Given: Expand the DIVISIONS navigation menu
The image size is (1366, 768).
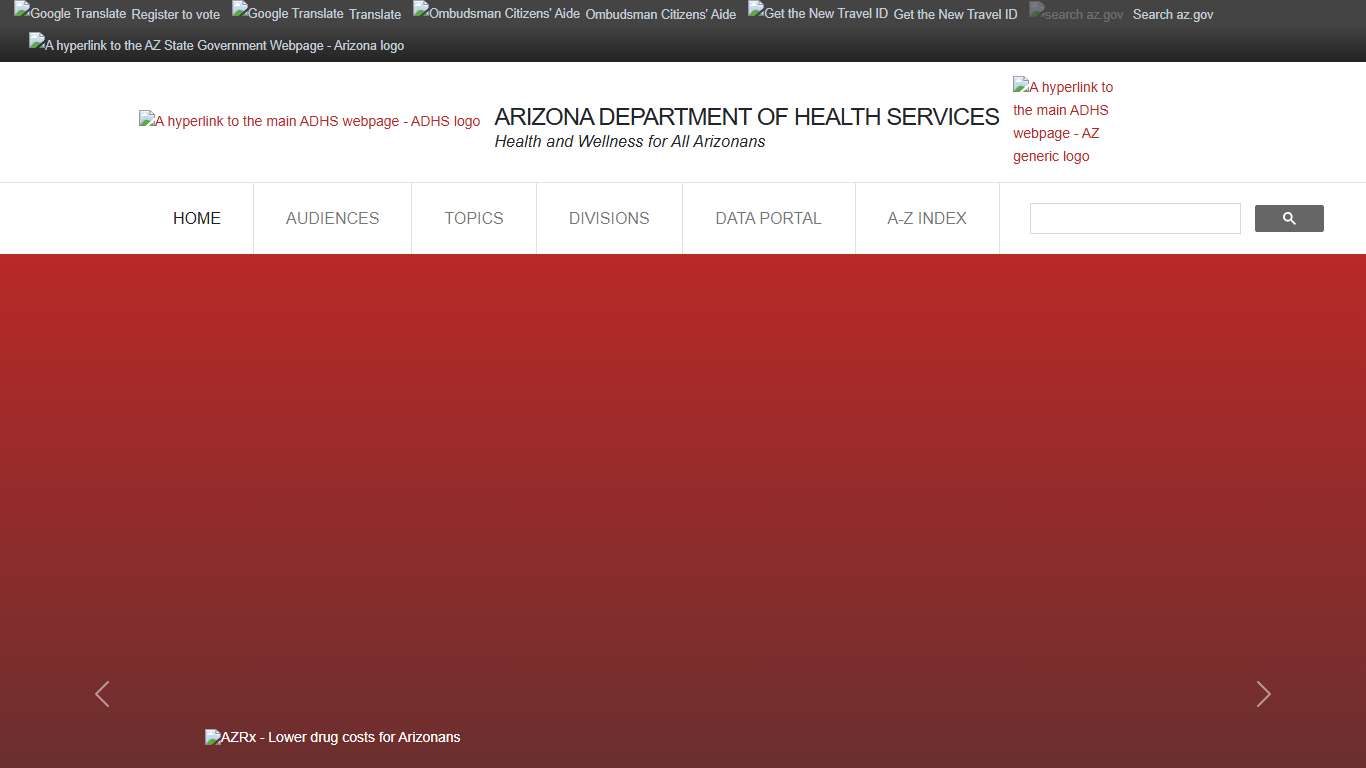Looking at the screenshot, I should (609, 218).
